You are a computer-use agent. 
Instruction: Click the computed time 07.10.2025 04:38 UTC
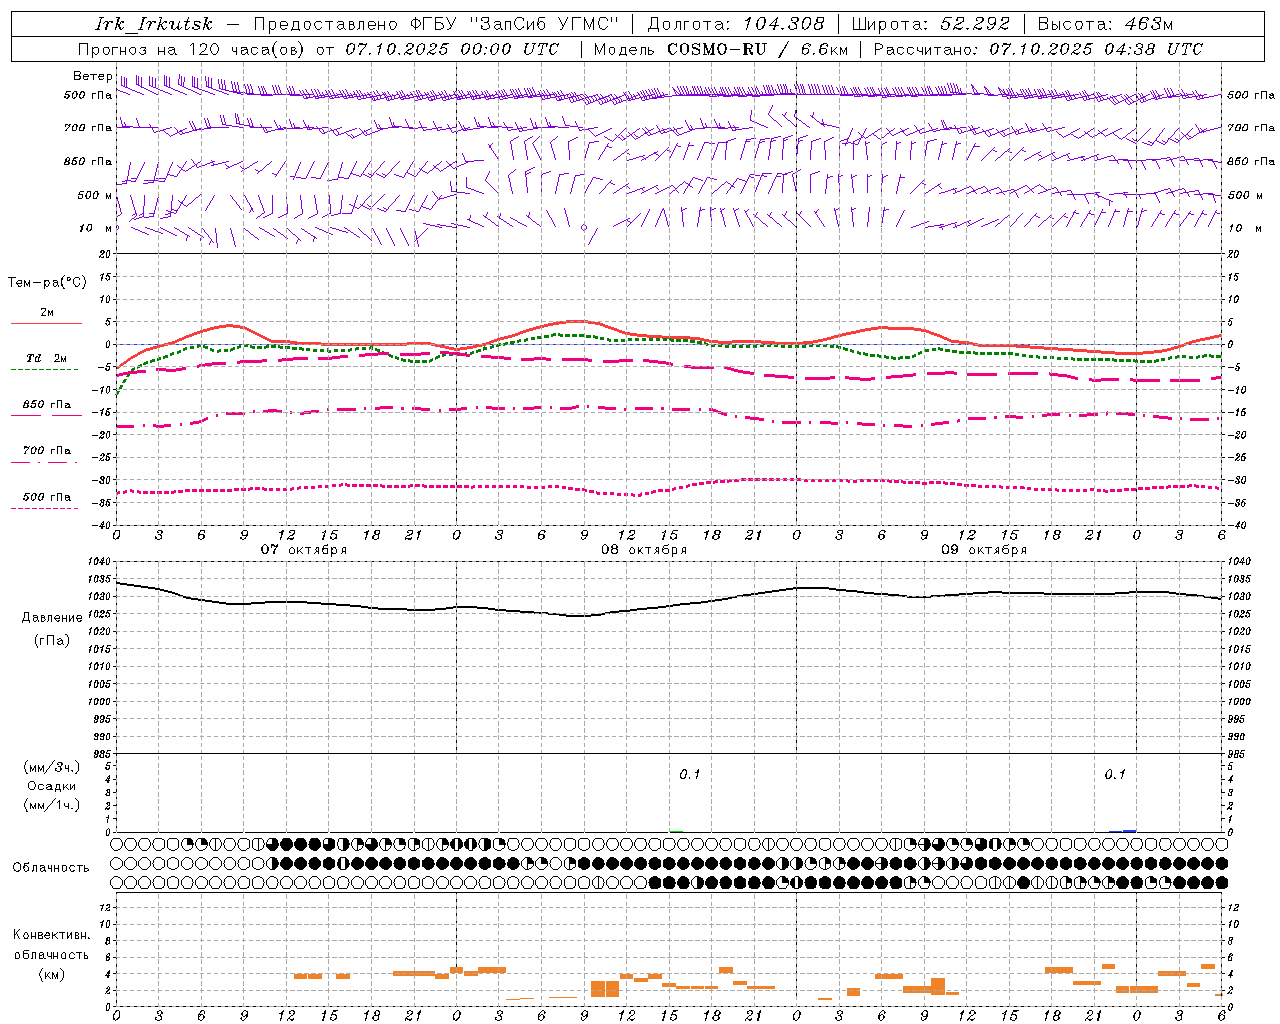(x=1096, y=49)
